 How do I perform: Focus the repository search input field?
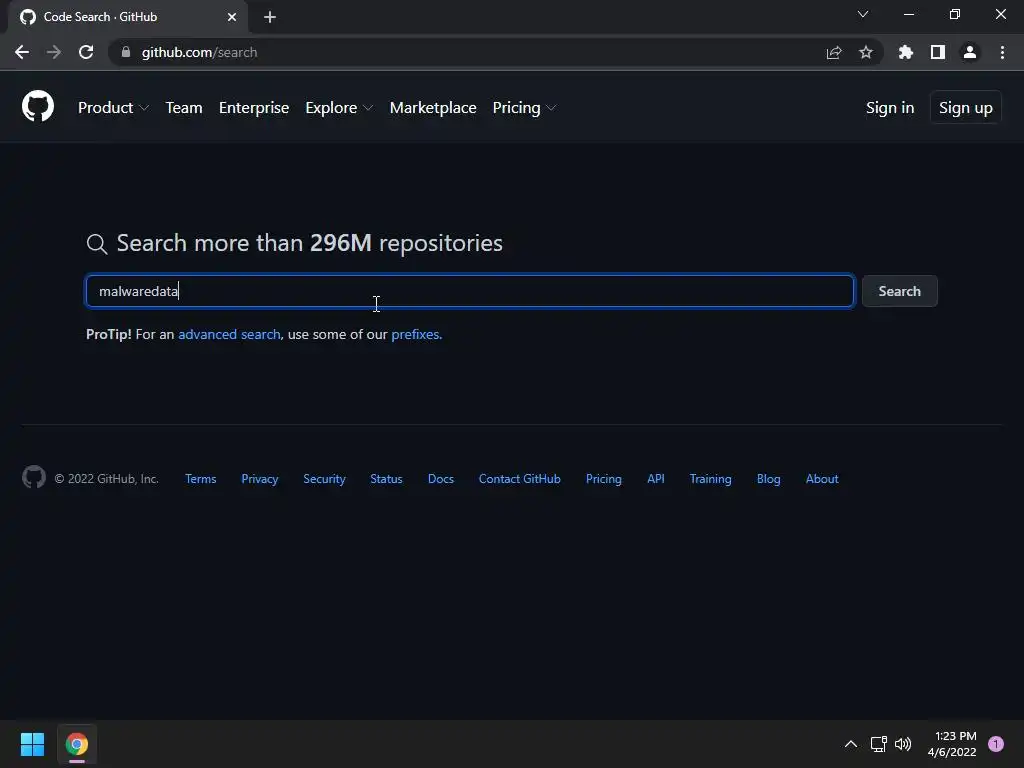pyautogui.click(x=470, y=291)
